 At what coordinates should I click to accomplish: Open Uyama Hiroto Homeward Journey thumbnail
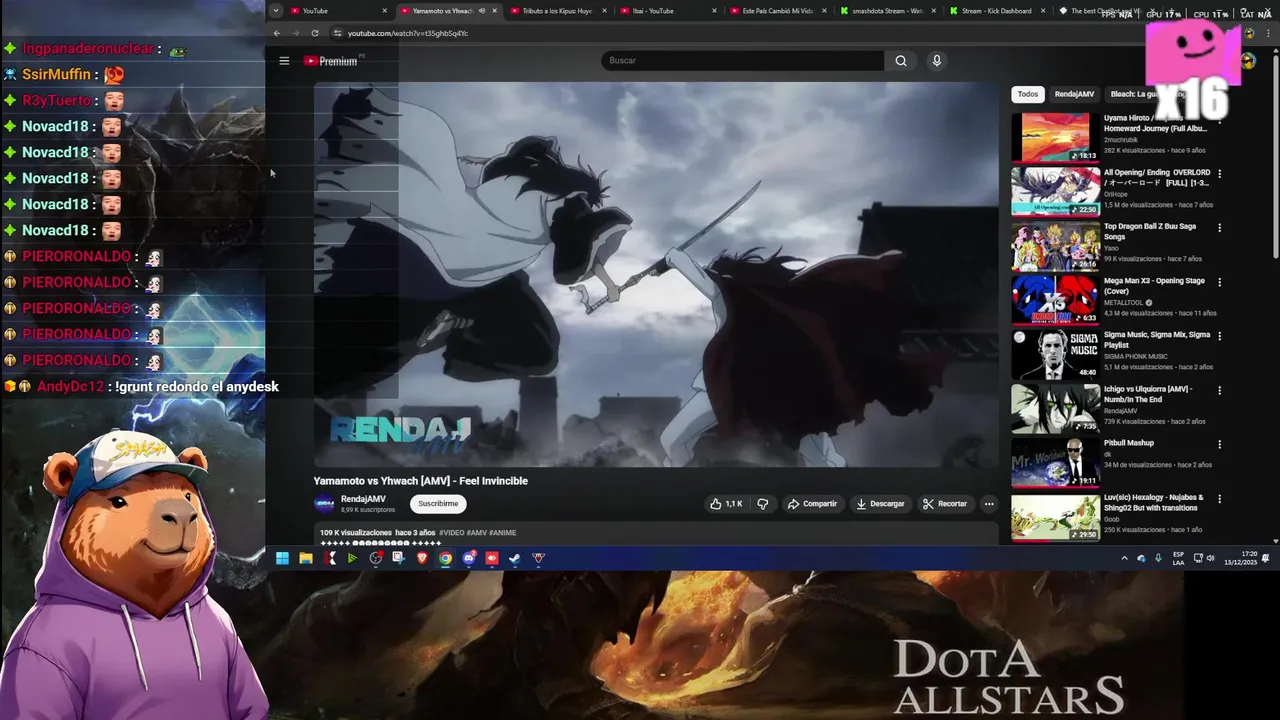click(1055, 137)
